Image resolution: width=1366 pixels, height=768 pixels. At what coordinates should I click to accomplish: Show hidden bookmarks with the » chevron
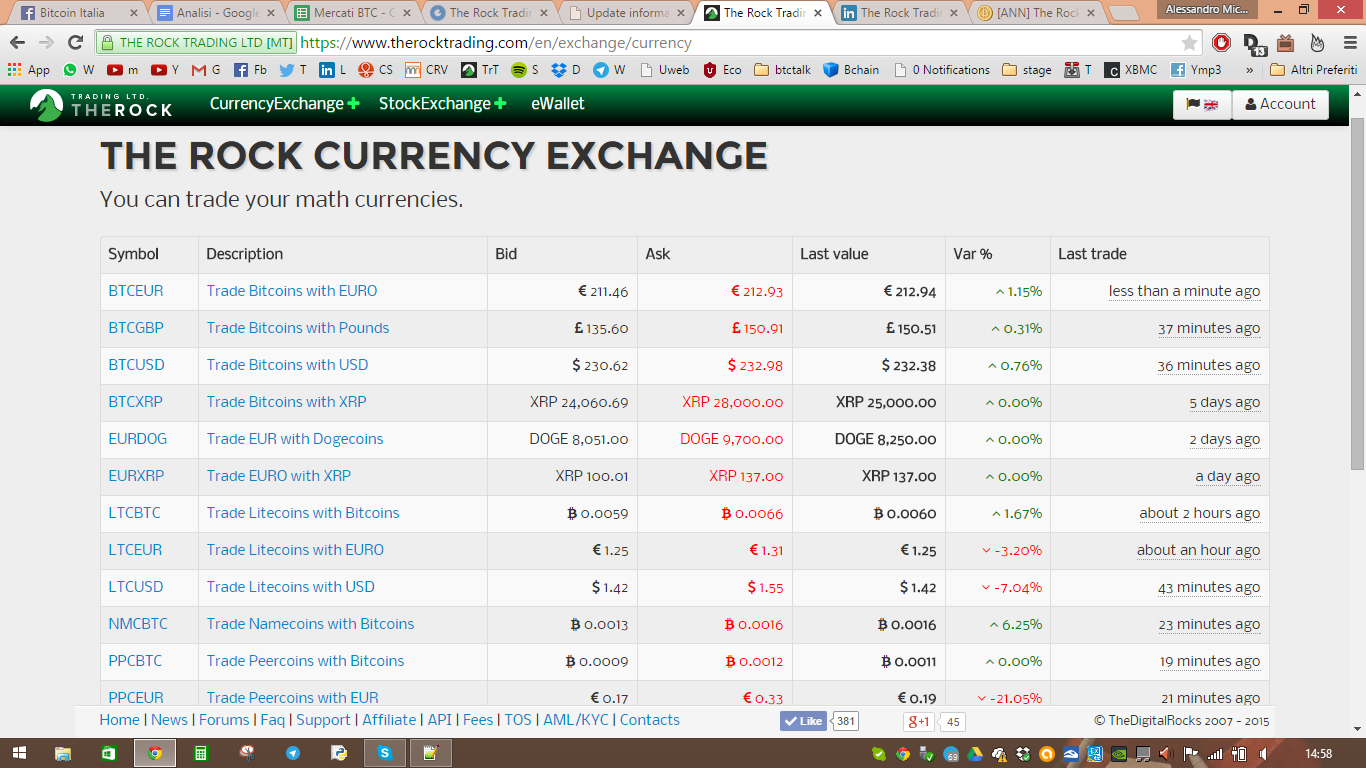pos(1249,70)
